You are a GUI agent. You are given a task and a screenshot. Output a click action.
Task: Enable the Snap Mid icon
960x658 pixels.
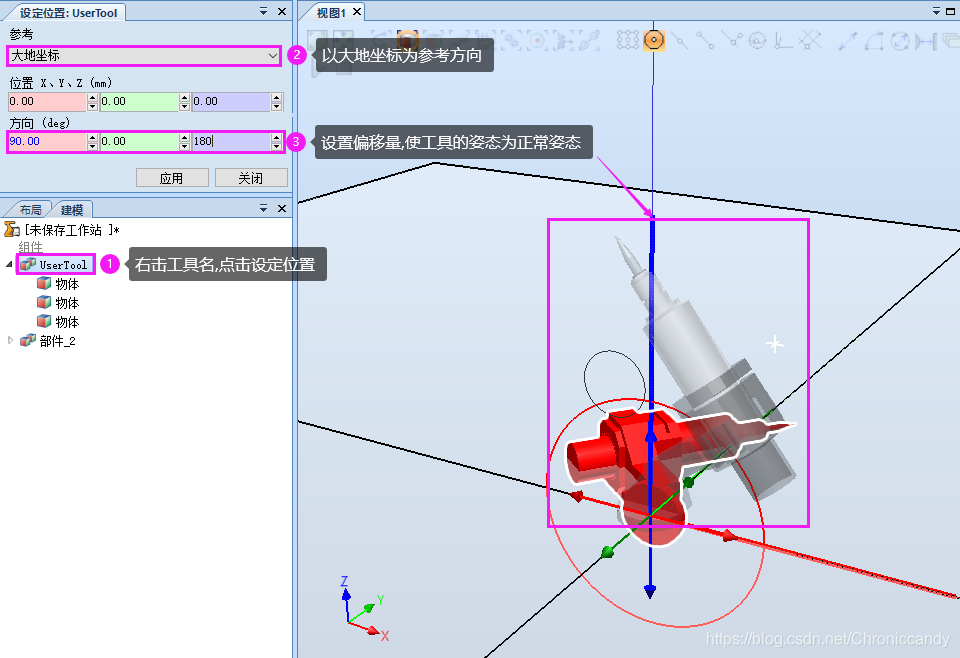click(680, 40)
